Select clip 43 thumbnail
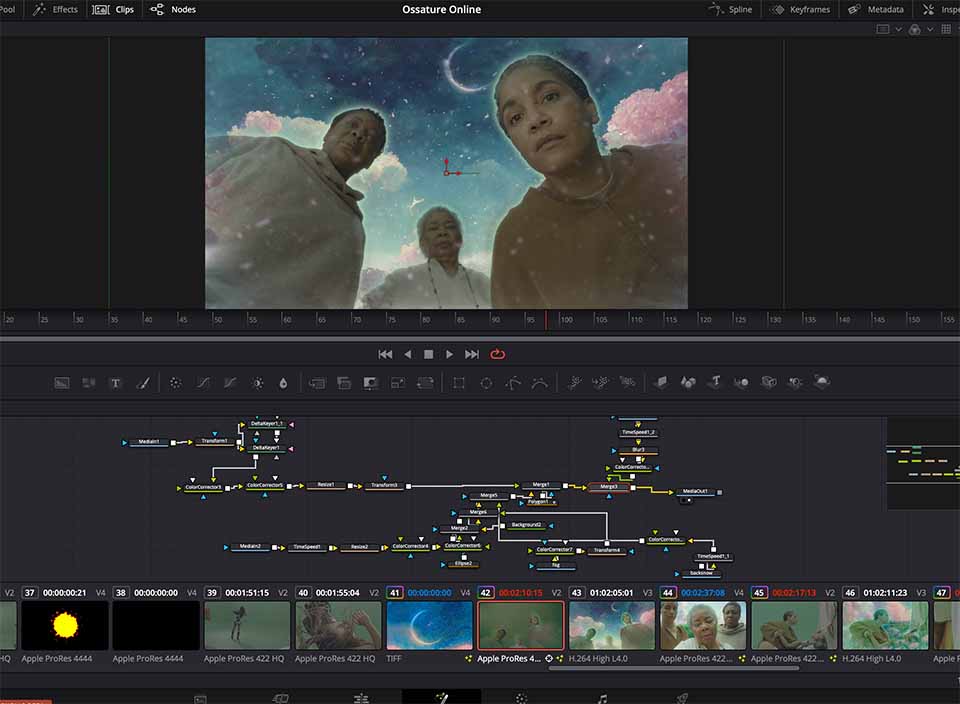This screenshot has width=960, height=704. click(612, 625)
